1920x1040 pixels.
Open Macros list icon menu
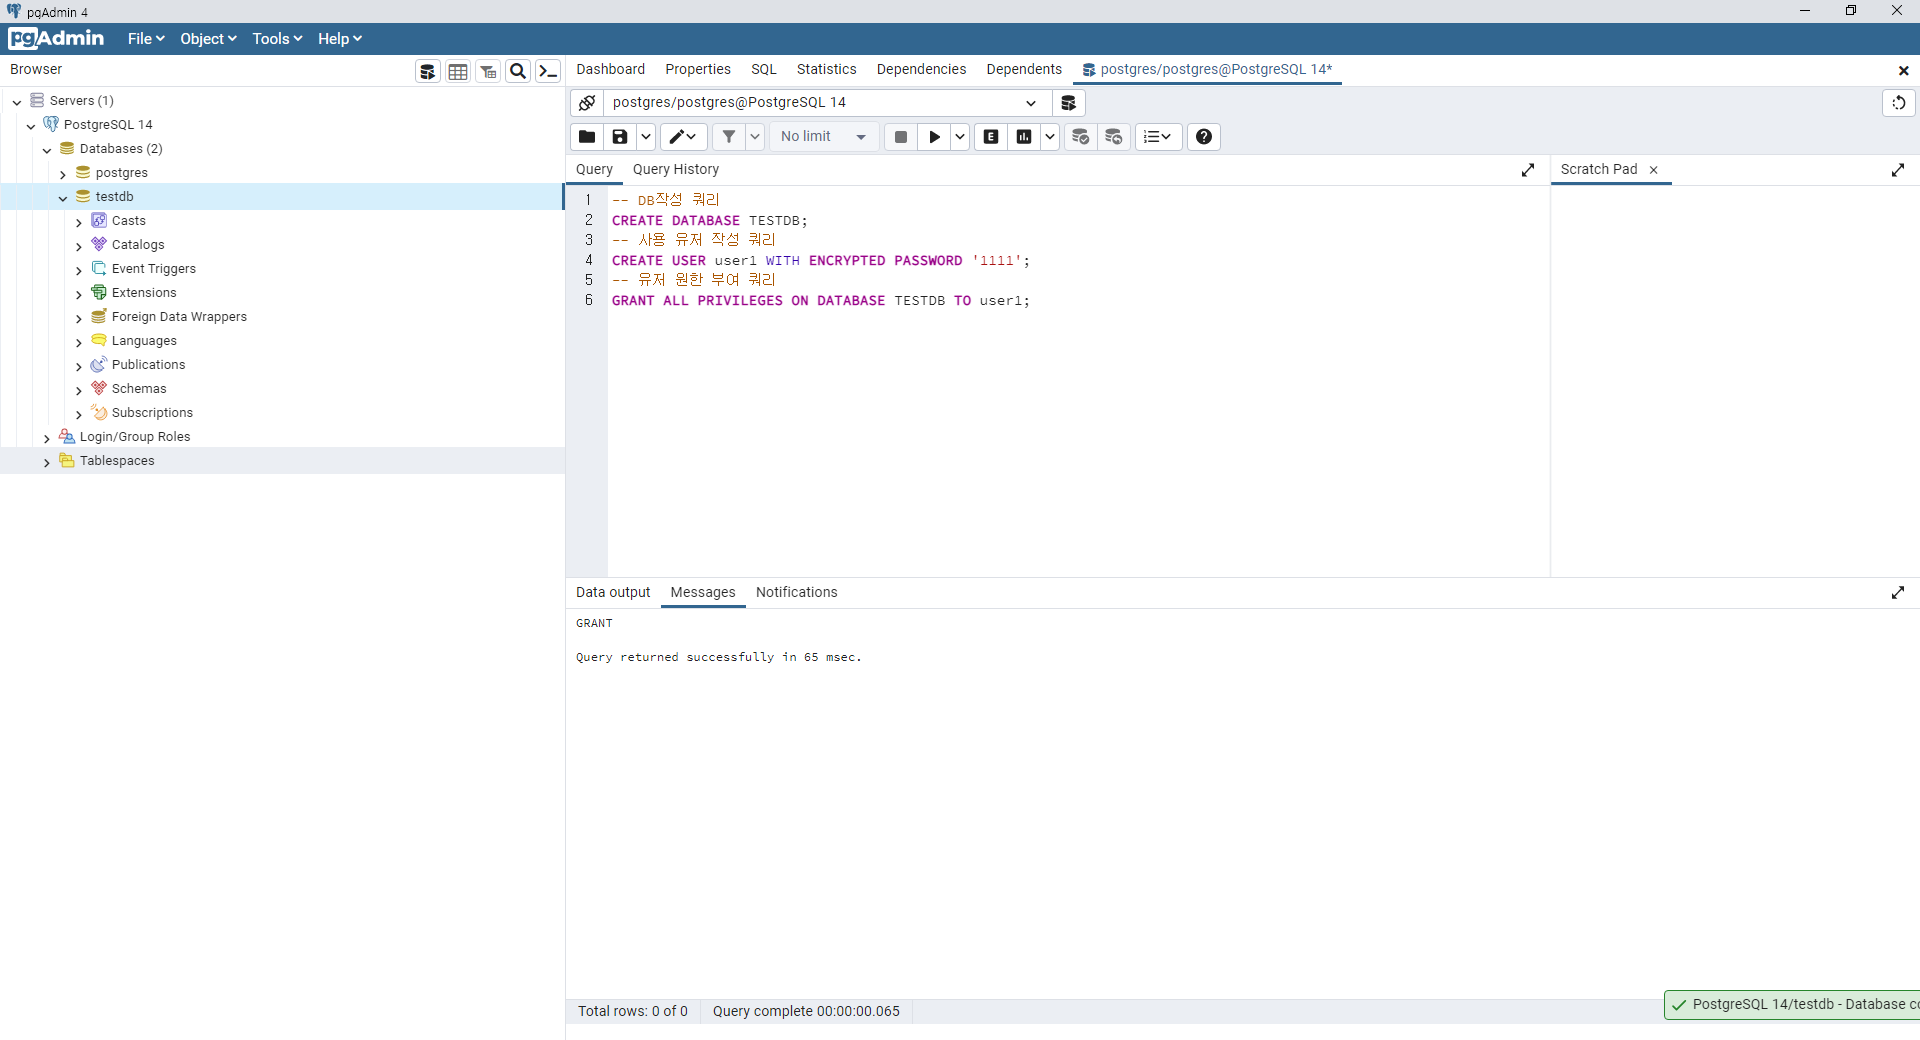[1158, 137]
